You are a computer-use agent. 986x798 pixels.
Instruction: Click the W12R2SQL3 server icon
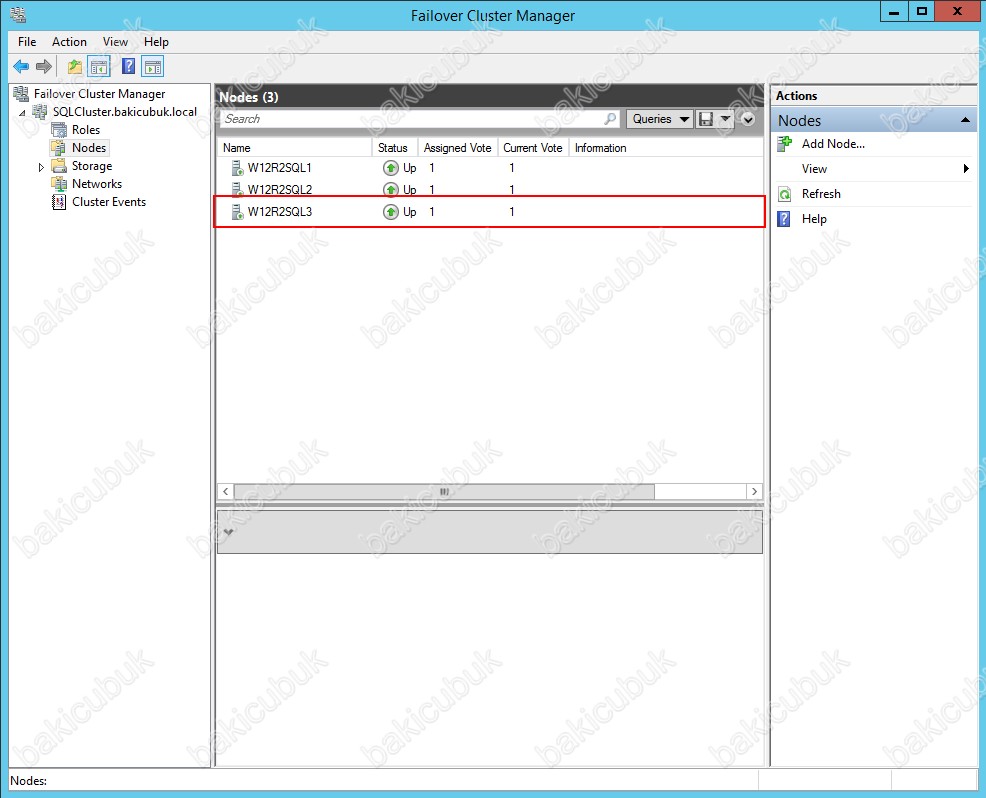(x=238, y=212)
